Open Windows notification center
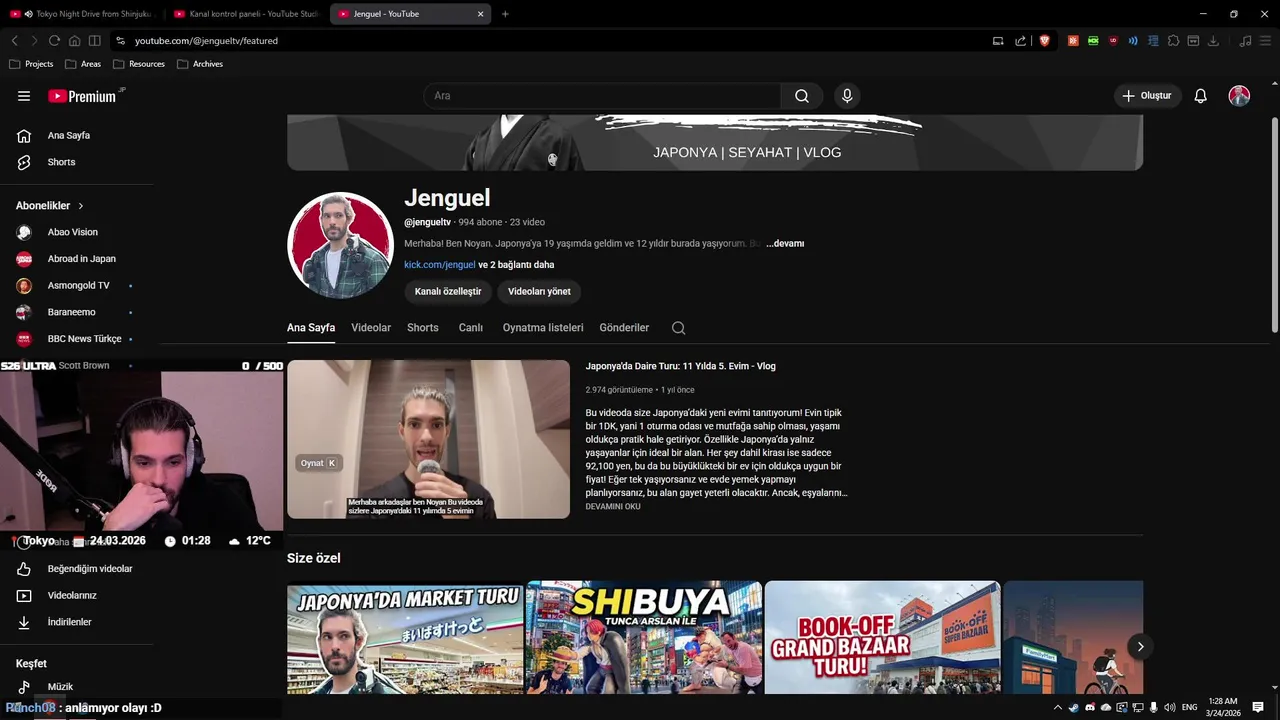 pos(1258,707)
